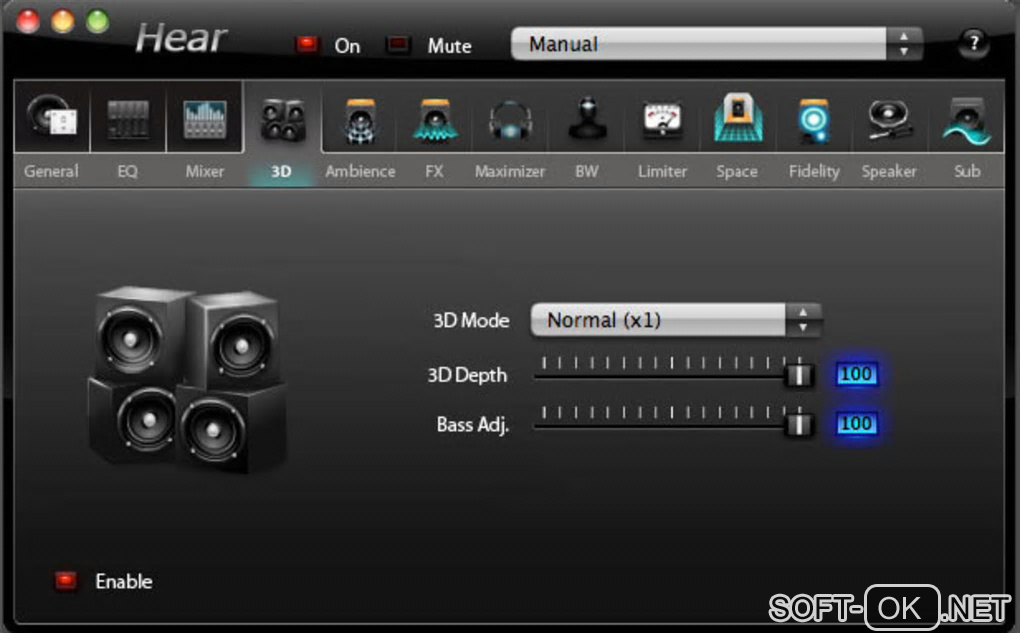Image resolution: width=1020 pixels, height=633 pixels.
Task: Open the Limiter meter icon
Action: coord(662,120)
